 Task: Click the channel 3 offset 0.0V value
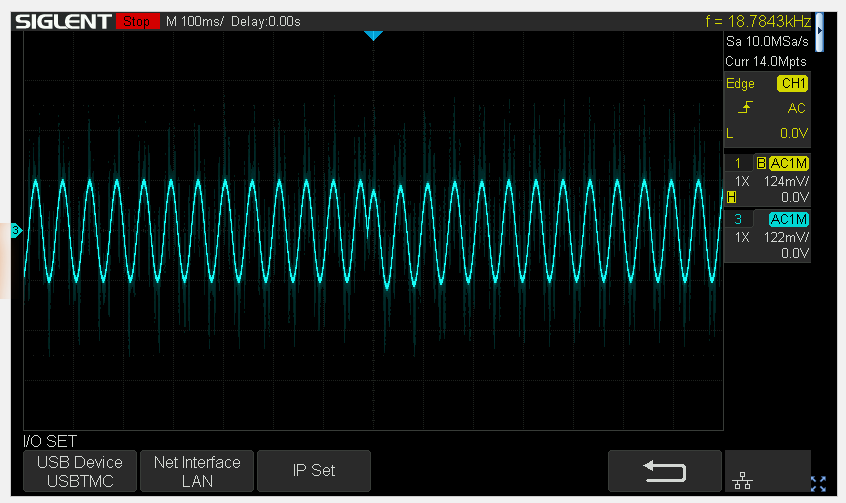coord(795,254)
